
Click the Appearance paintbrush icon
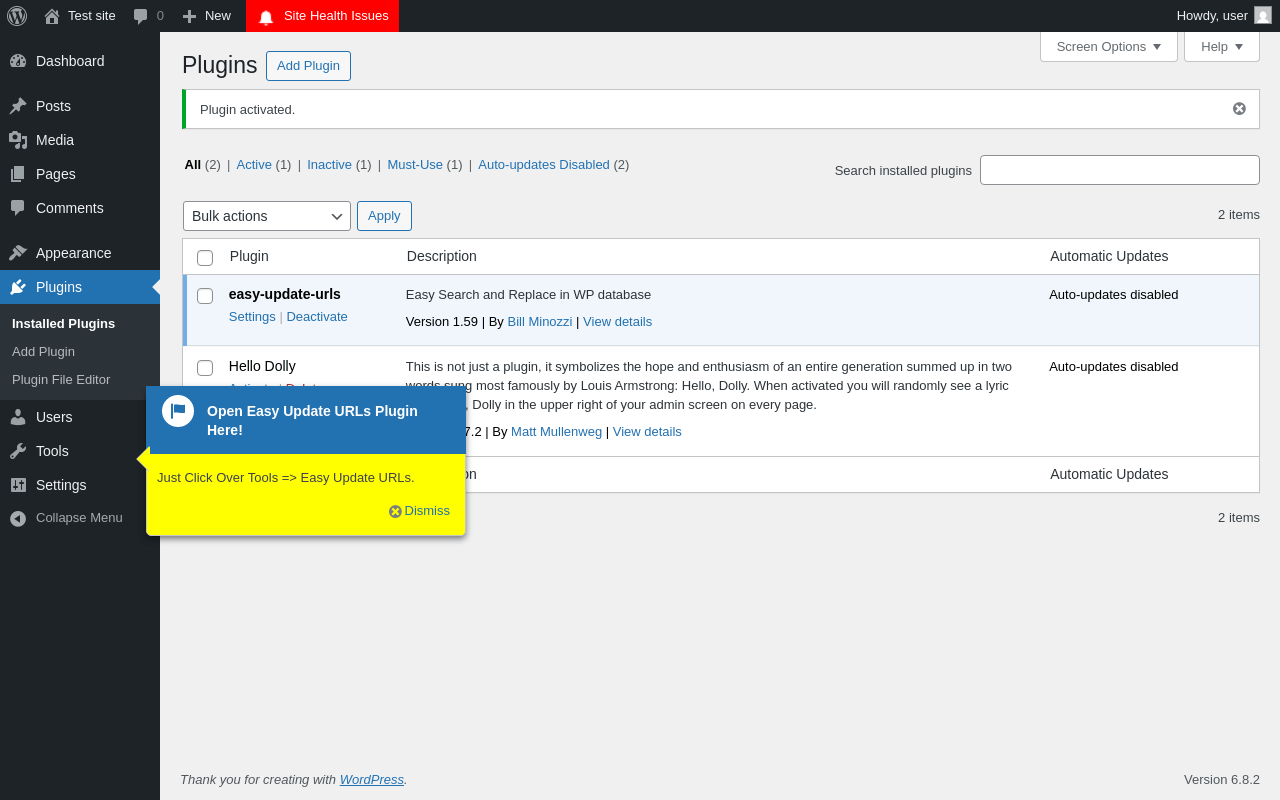(18, 253)
